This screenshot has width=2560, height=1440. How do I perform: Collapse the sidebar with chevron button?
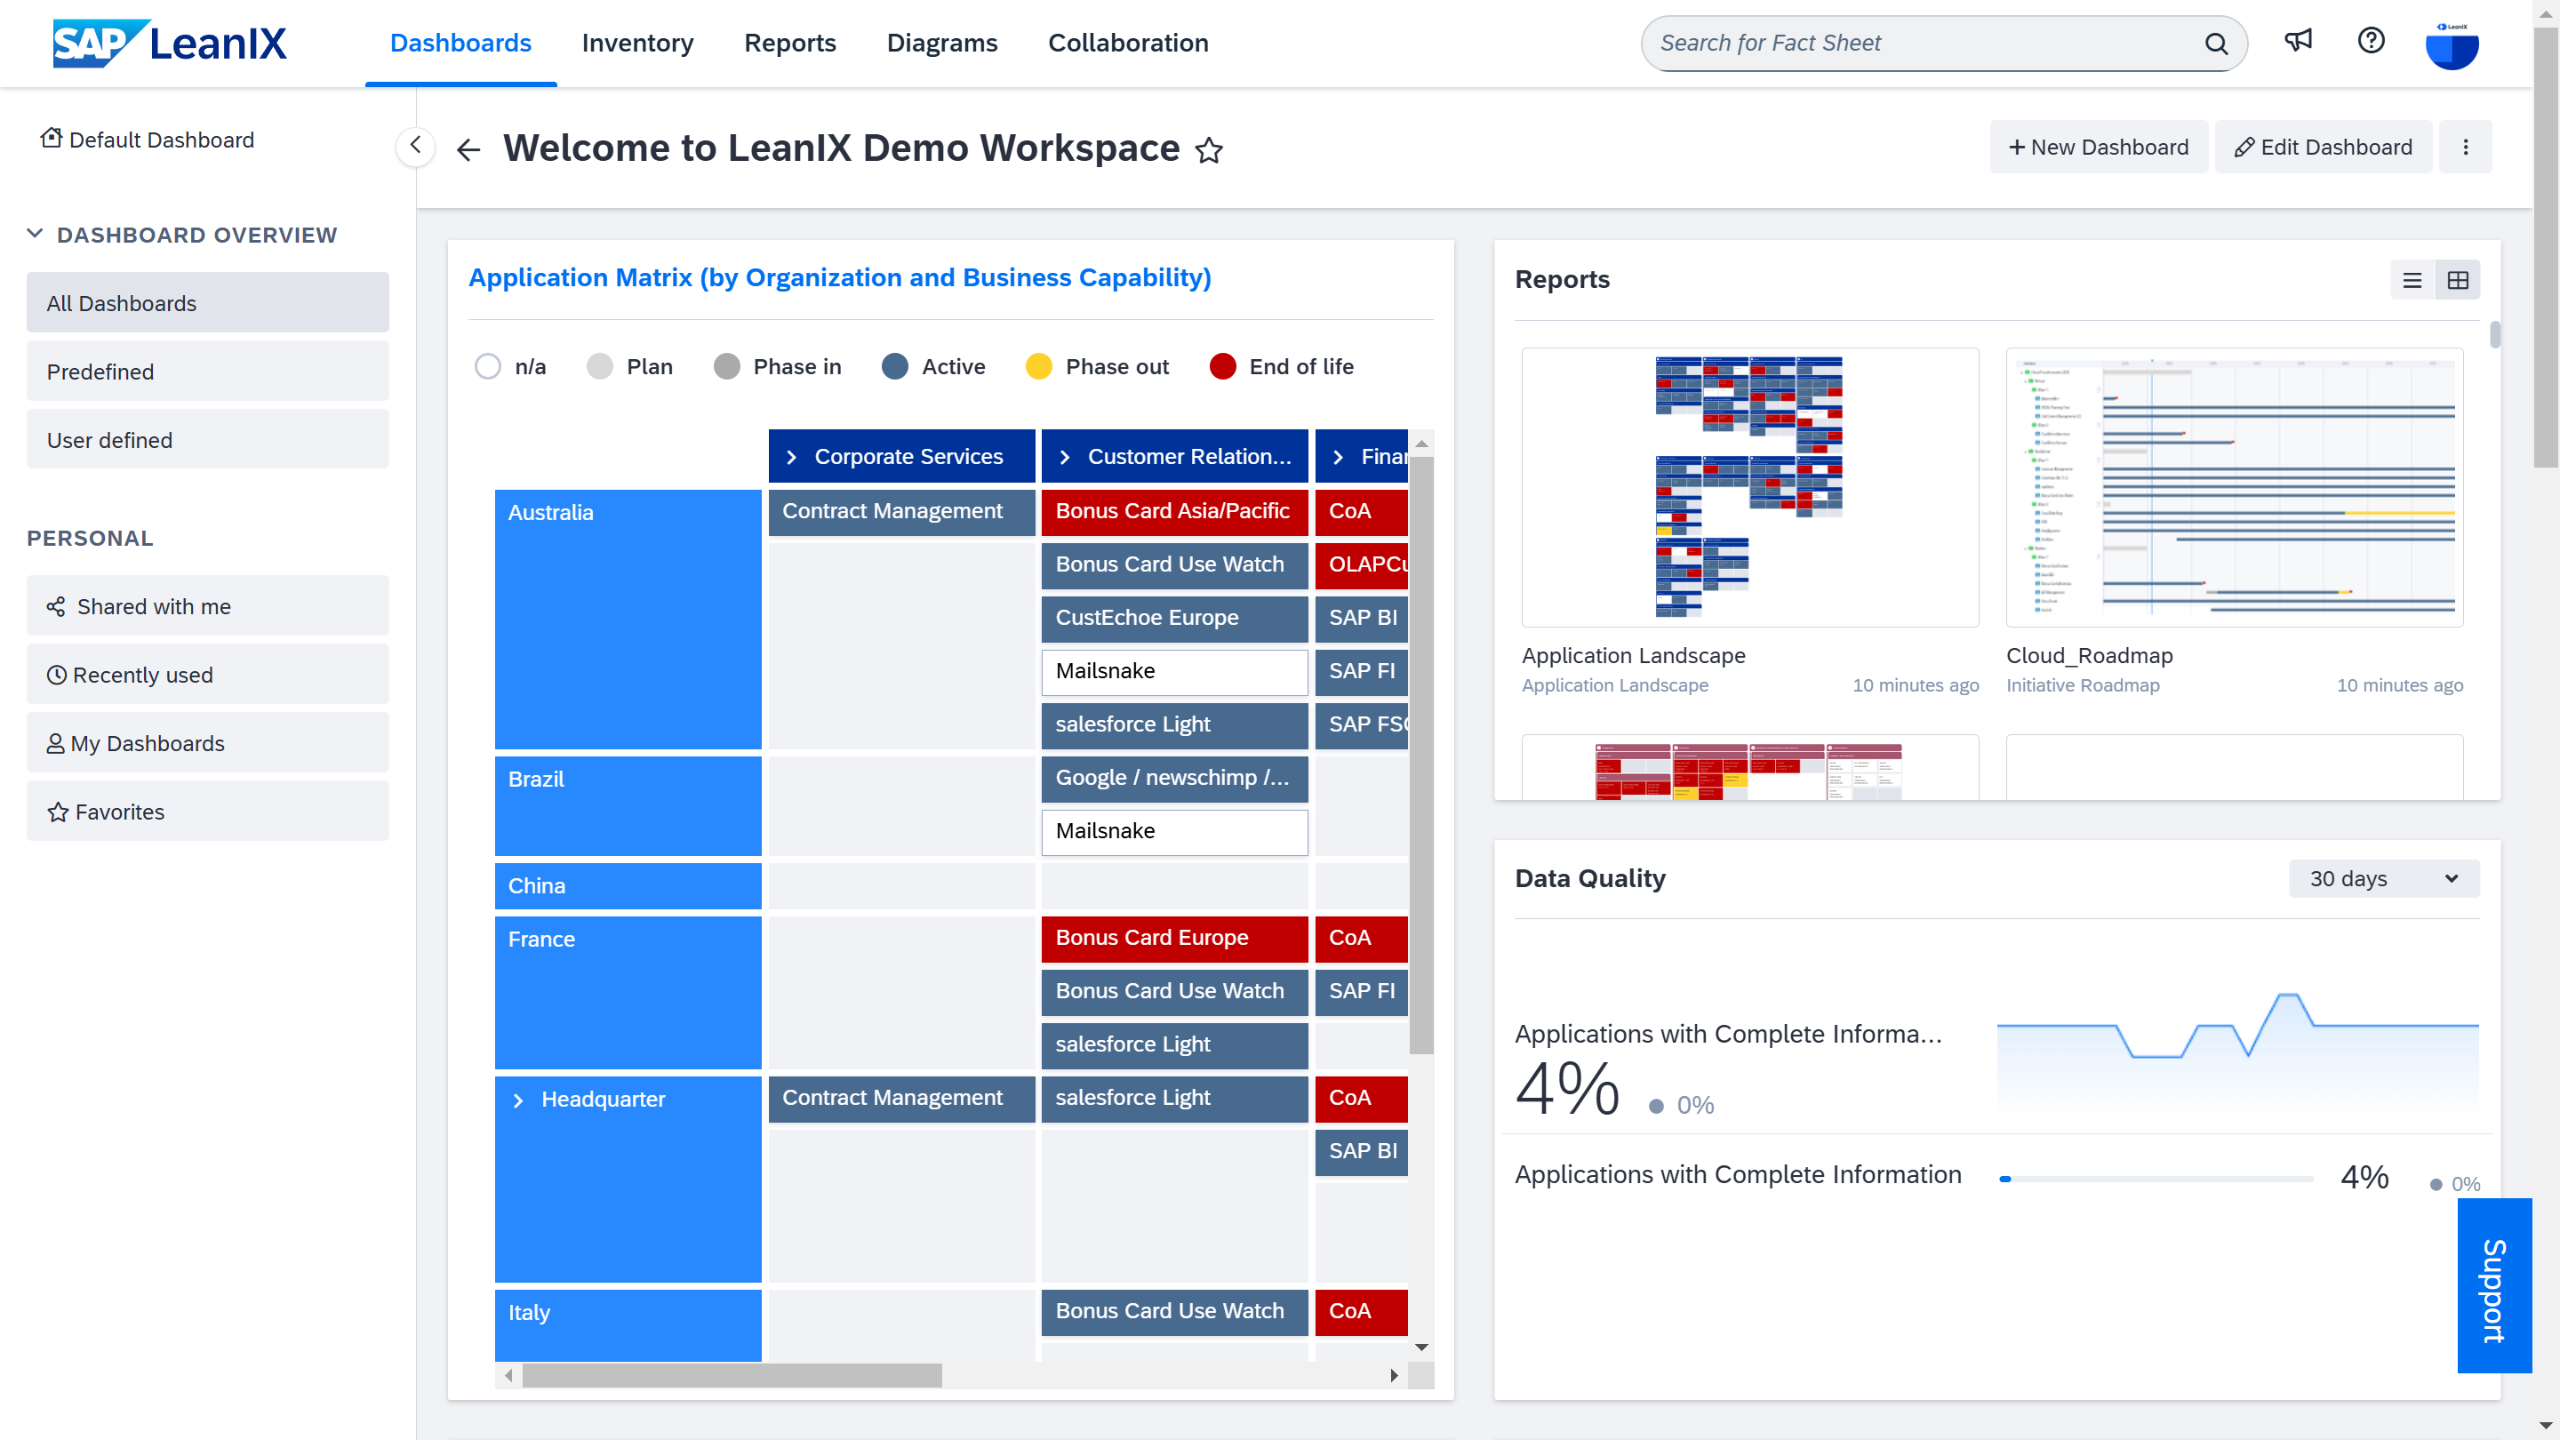pos(415,146)
